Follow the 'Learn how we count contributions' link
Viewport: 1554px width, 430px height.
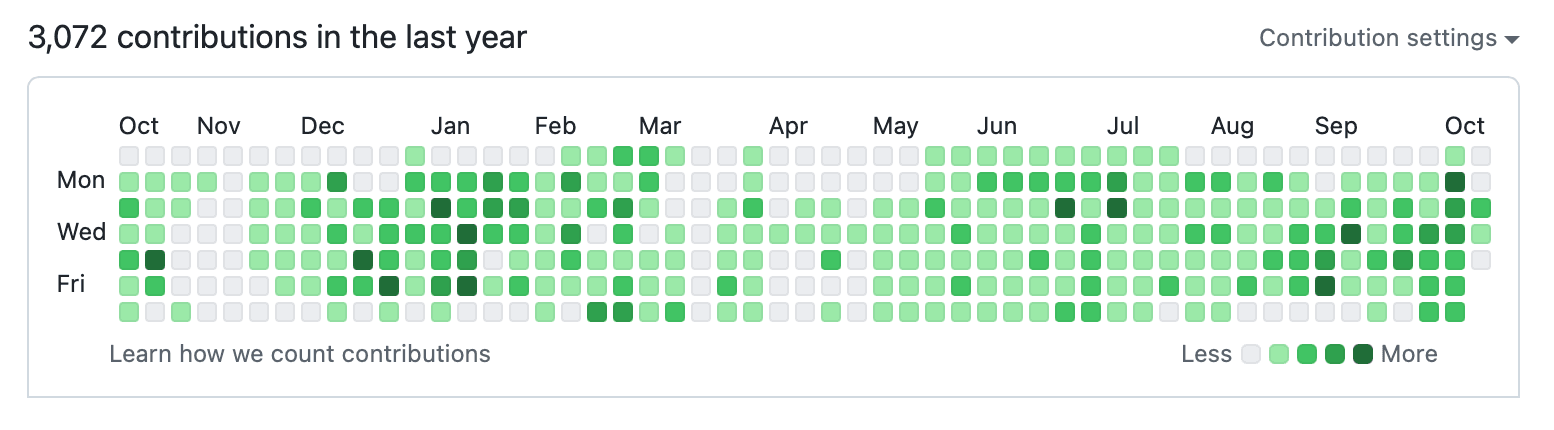(x=300, y=354)
